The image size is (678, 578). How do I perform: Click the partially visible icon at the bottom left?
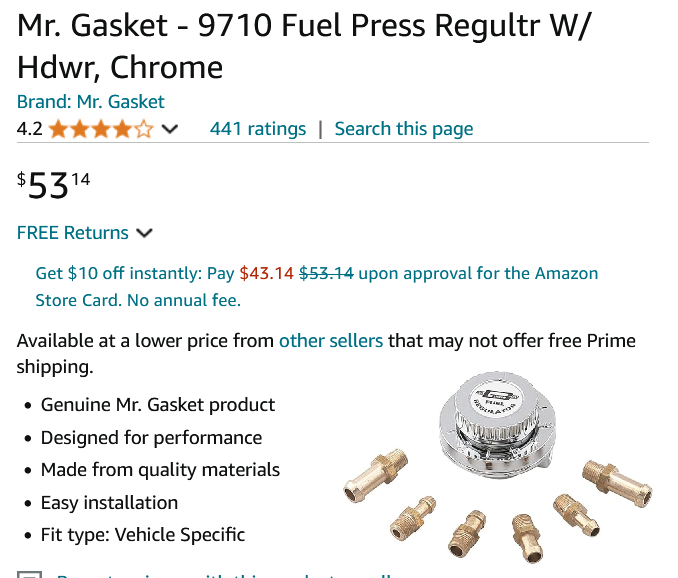click(x=30, y=574)
